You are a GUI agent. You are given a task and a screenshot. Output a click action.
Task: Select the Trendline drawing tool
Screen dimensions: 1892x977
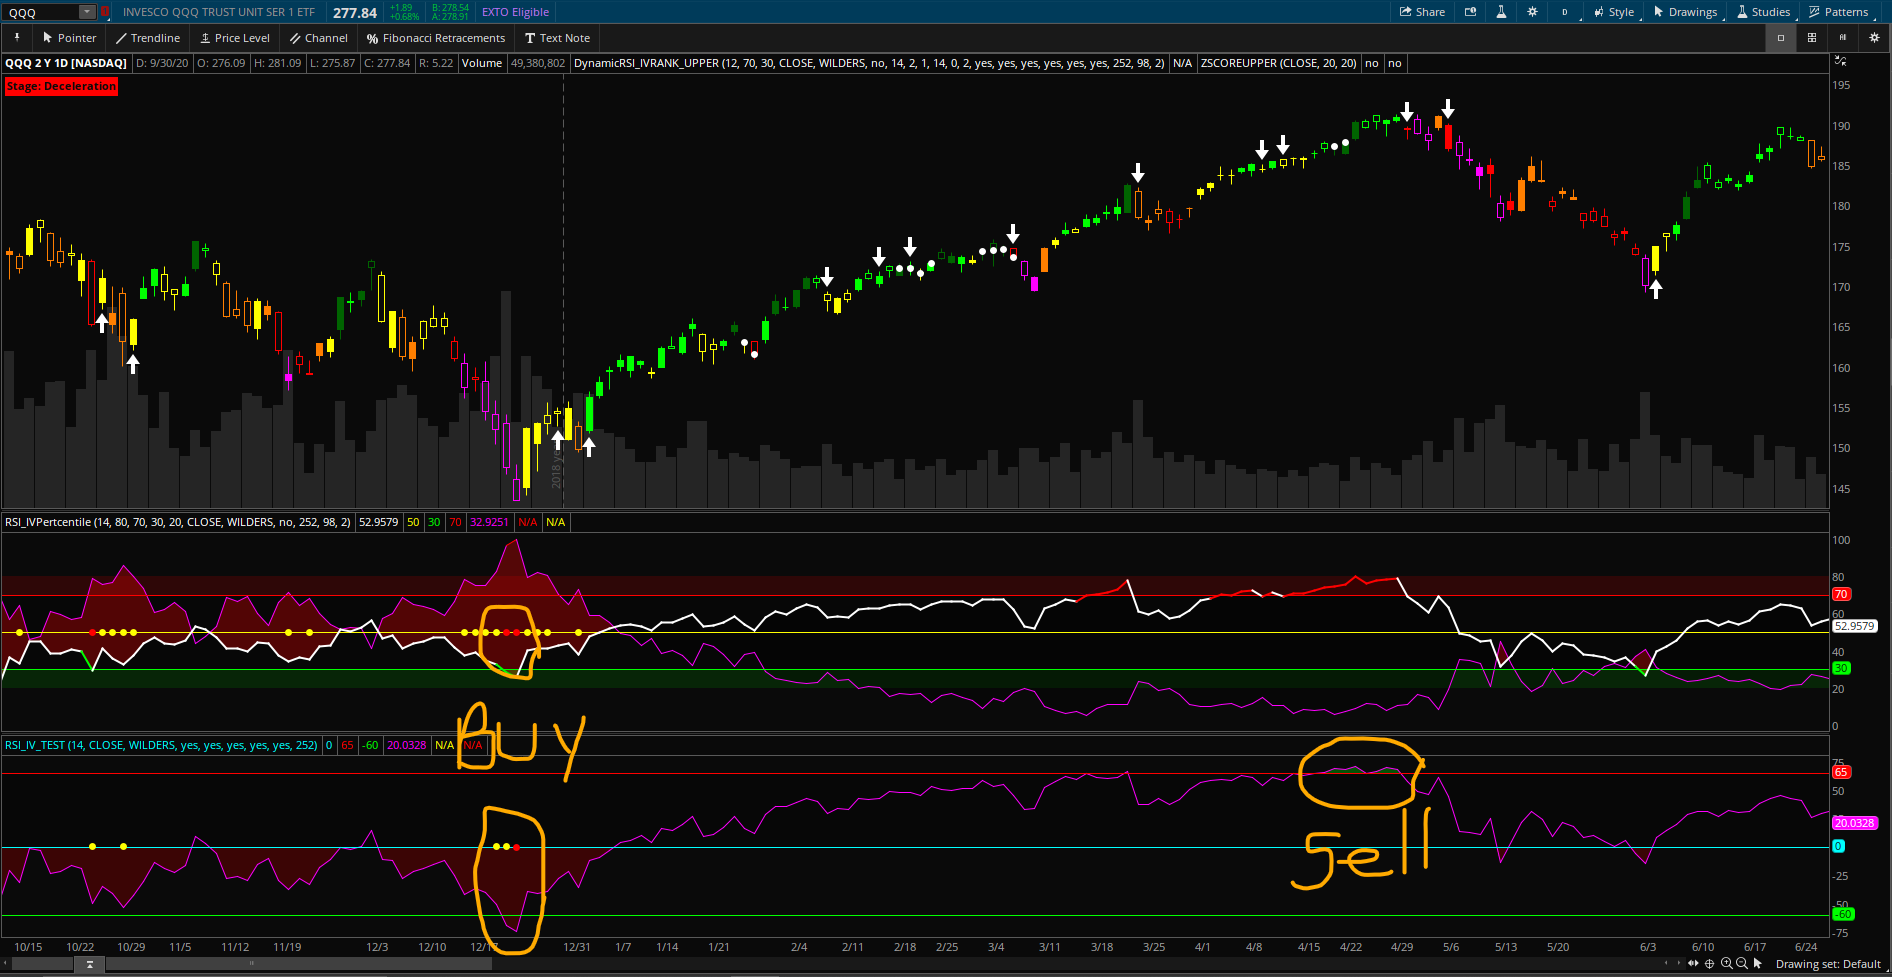[147, 38]
